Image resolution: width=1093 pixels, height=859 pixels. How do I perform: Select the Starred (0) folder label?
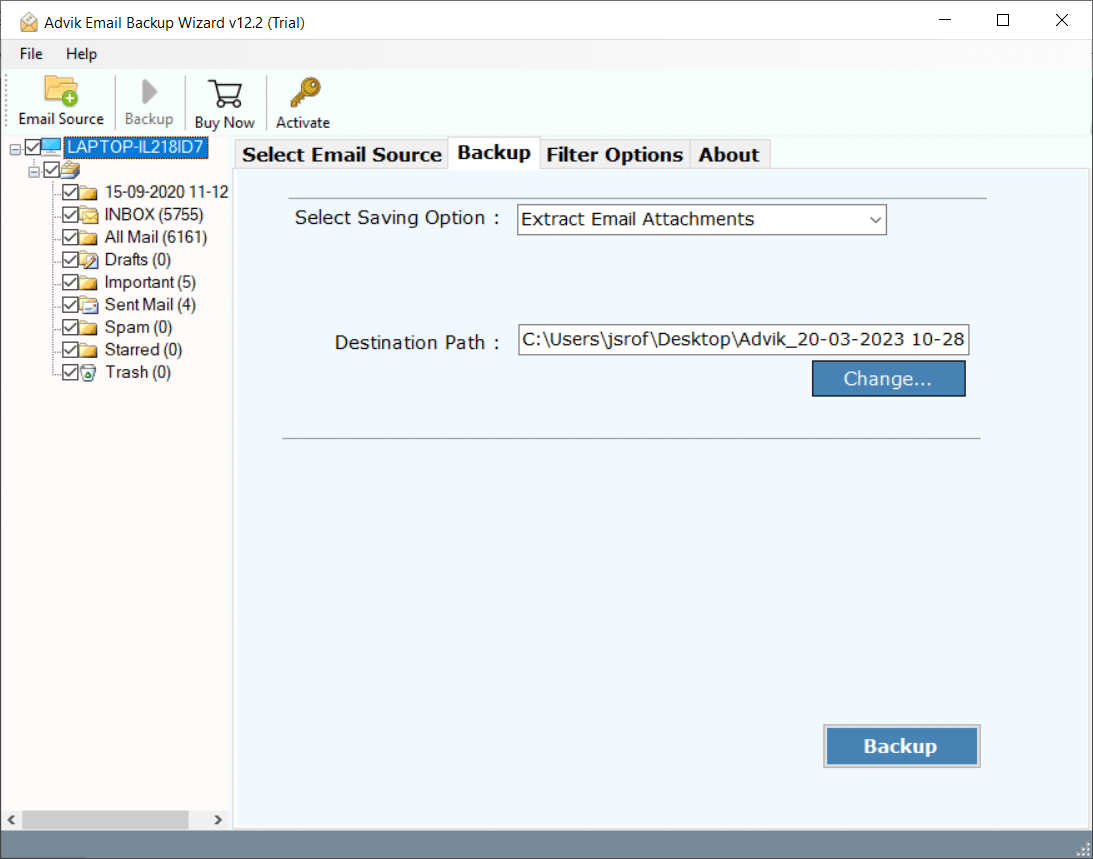point(143,350)
